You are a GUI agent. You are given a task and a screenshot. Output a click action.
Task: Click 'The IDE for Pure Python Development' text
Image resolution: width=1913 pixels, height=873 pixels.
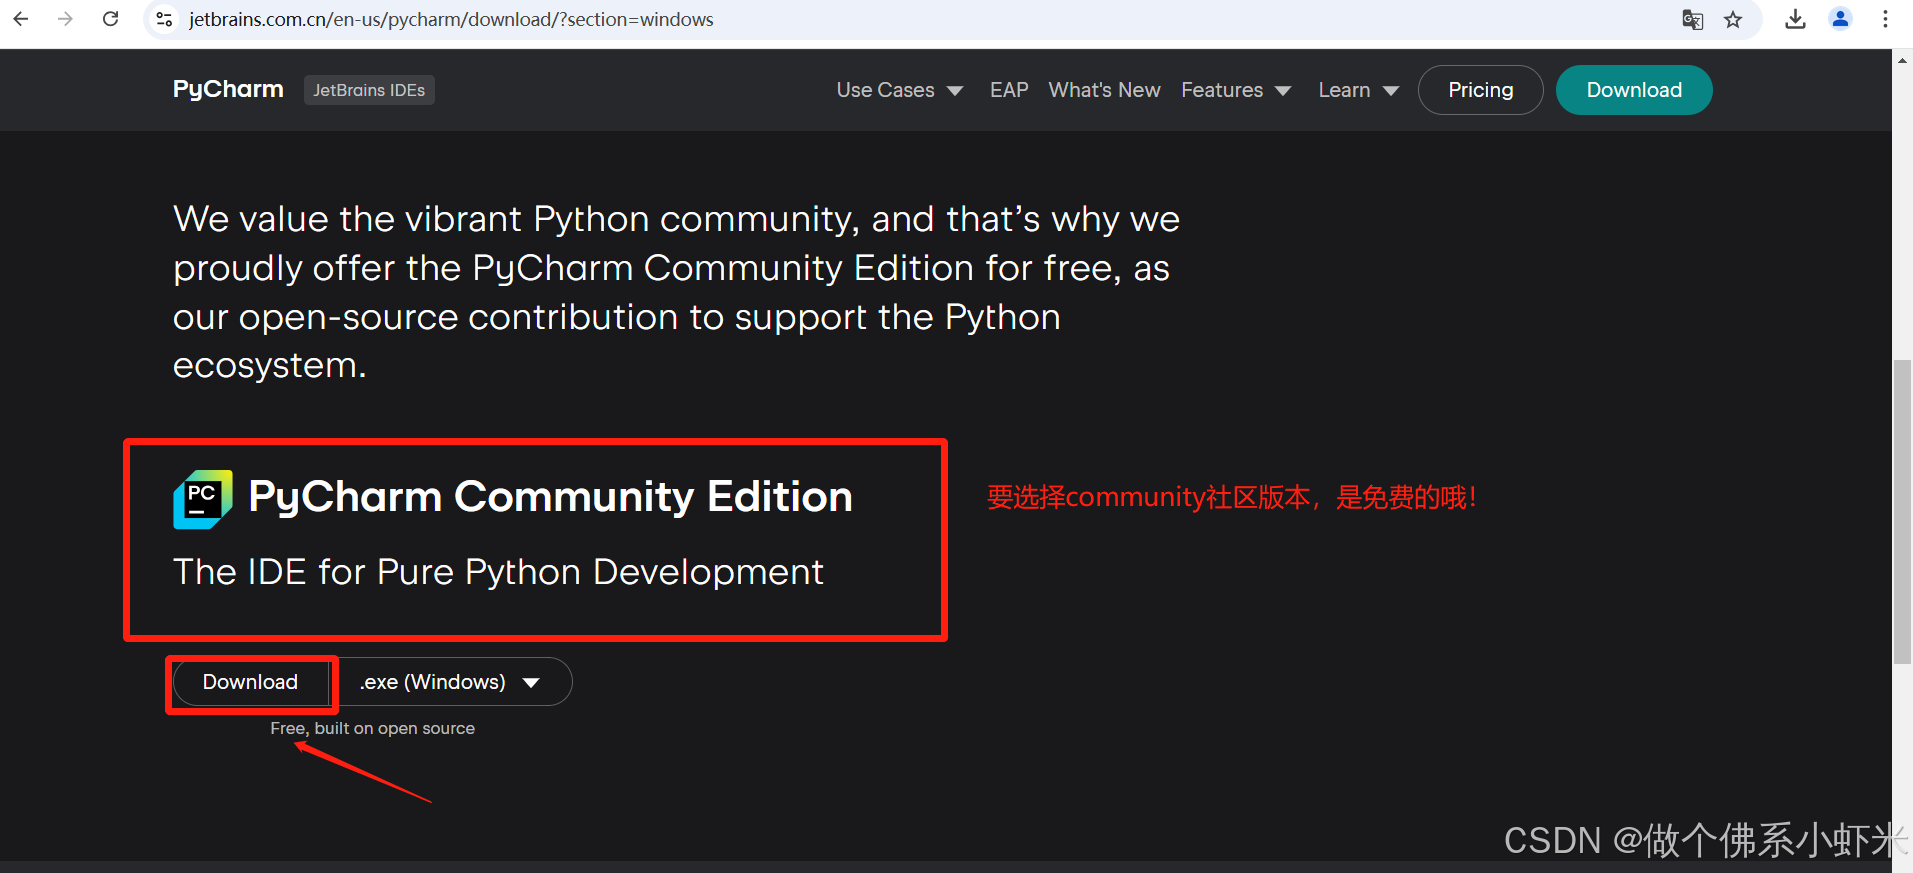coord(498,572)
